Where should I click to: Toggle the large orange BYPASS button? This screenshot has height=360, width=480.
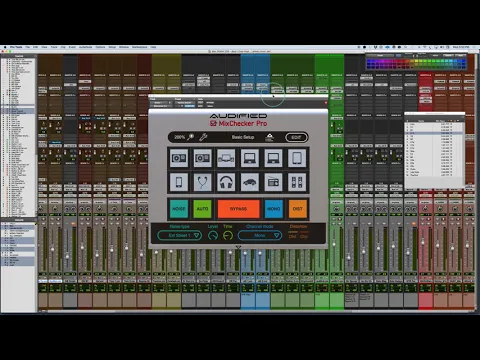(238, 209)
